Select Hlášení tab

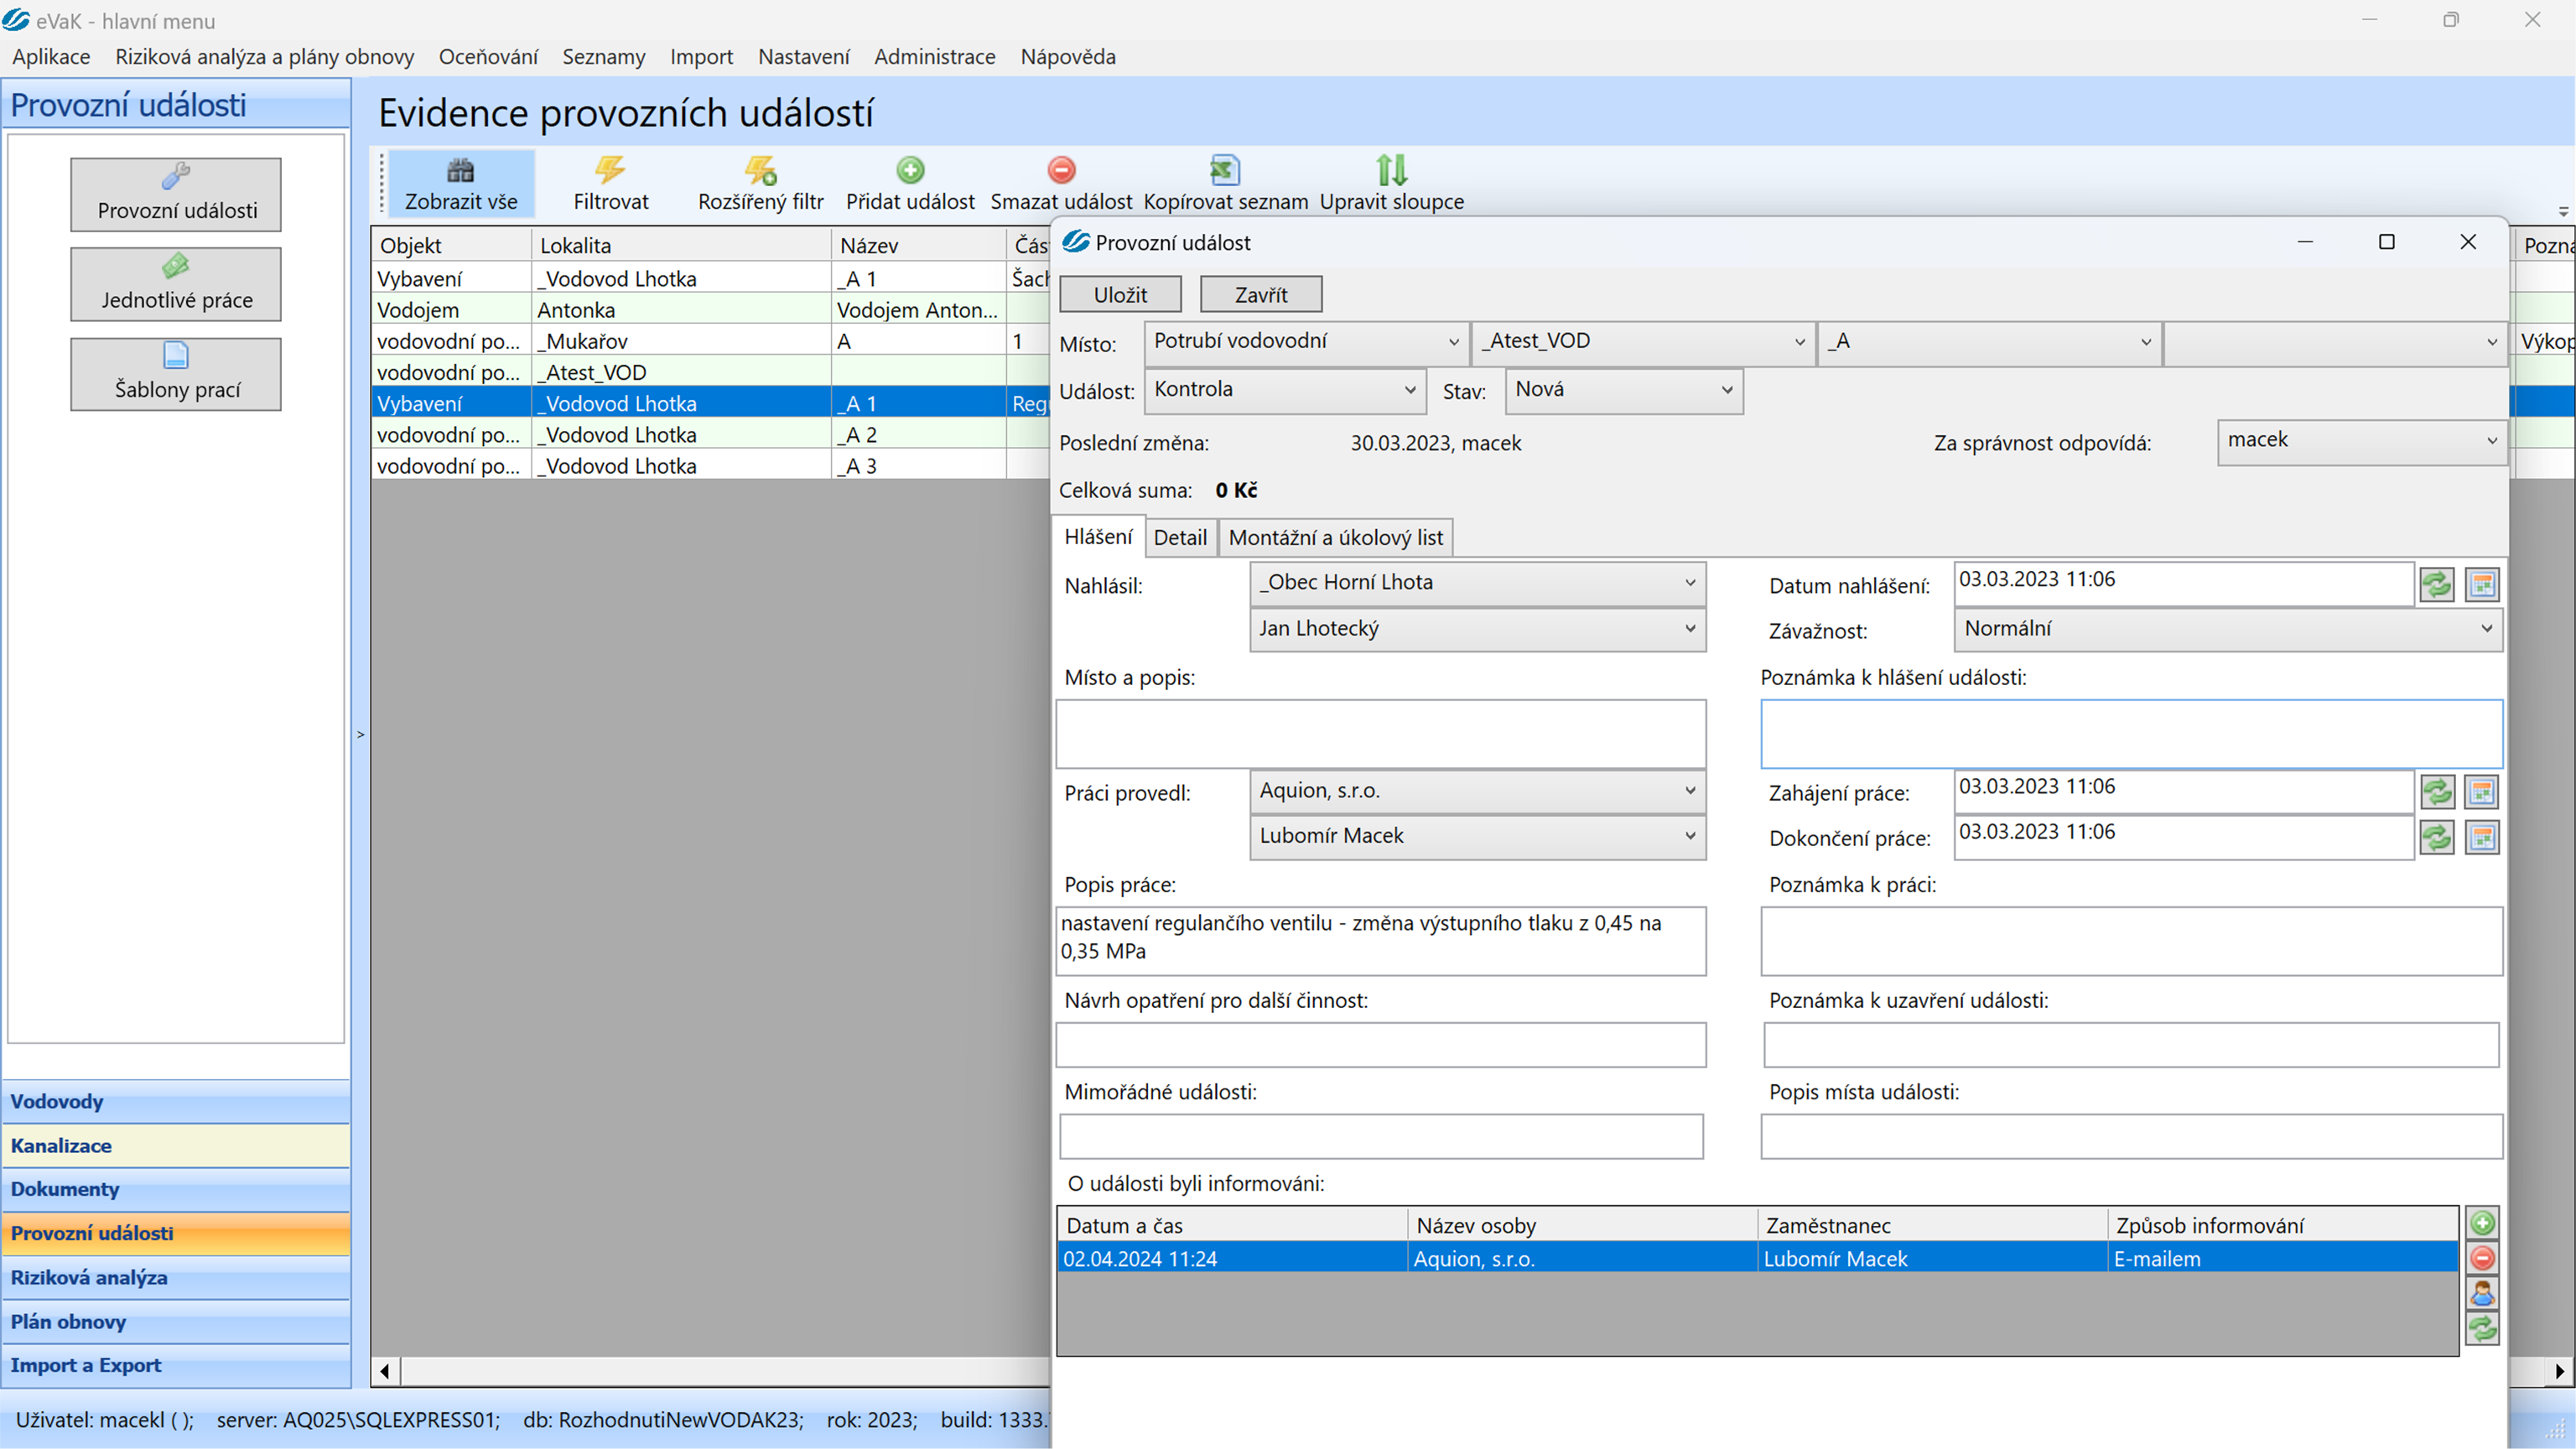pyautogui.click(x=1098, y=537)
